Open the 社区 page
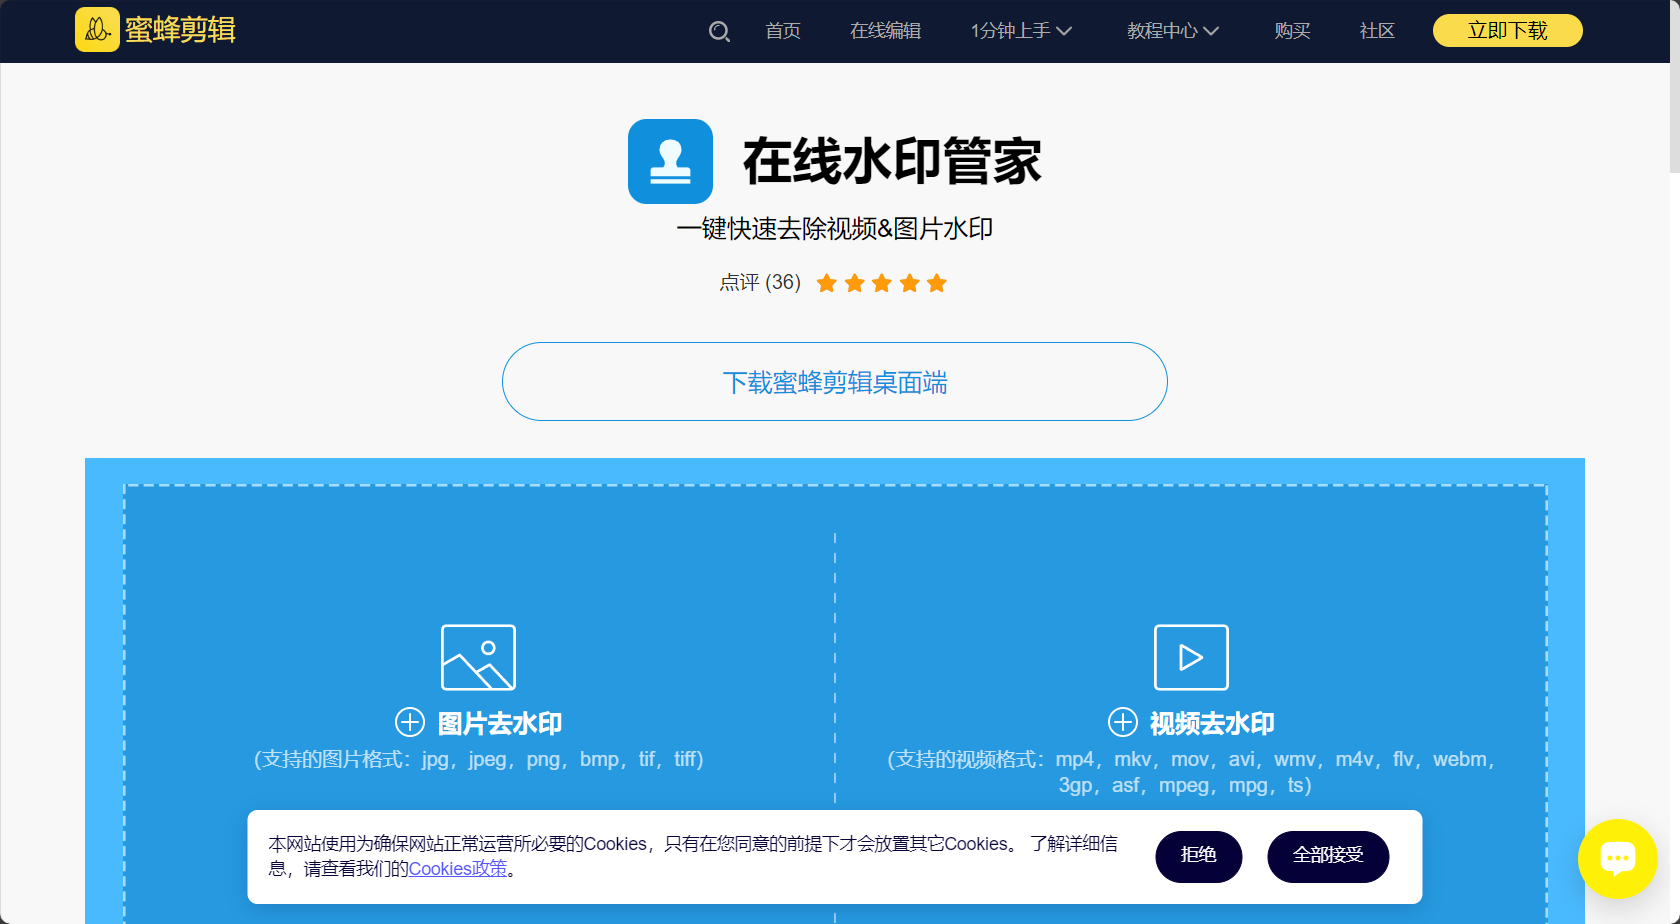 1377,31
